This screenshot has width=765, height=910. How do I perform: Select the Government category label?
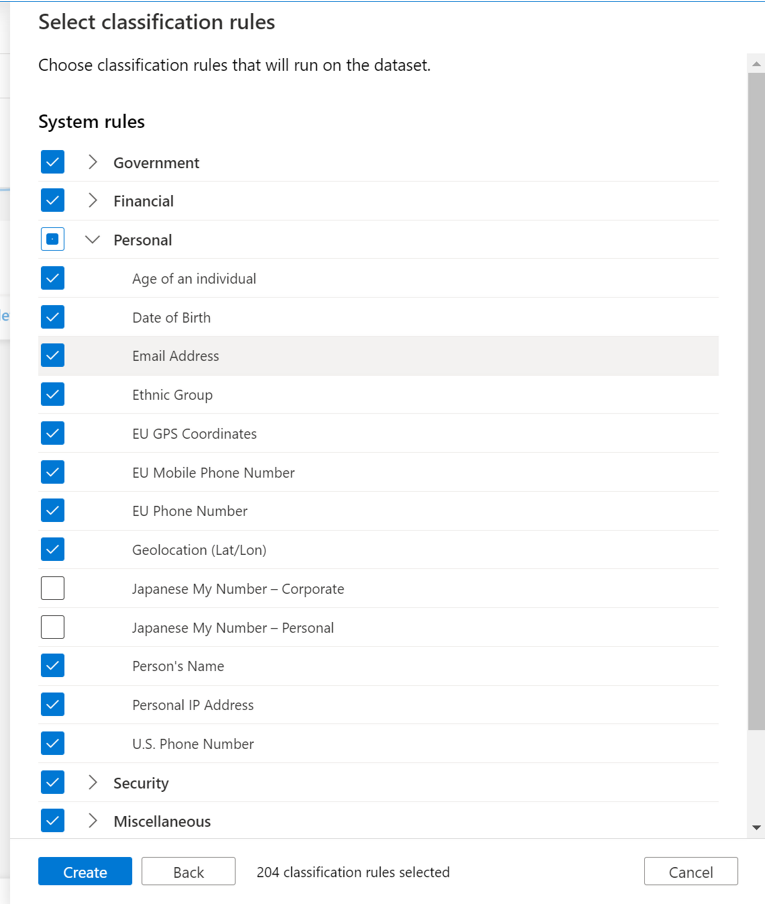click(x=156, y=163)
